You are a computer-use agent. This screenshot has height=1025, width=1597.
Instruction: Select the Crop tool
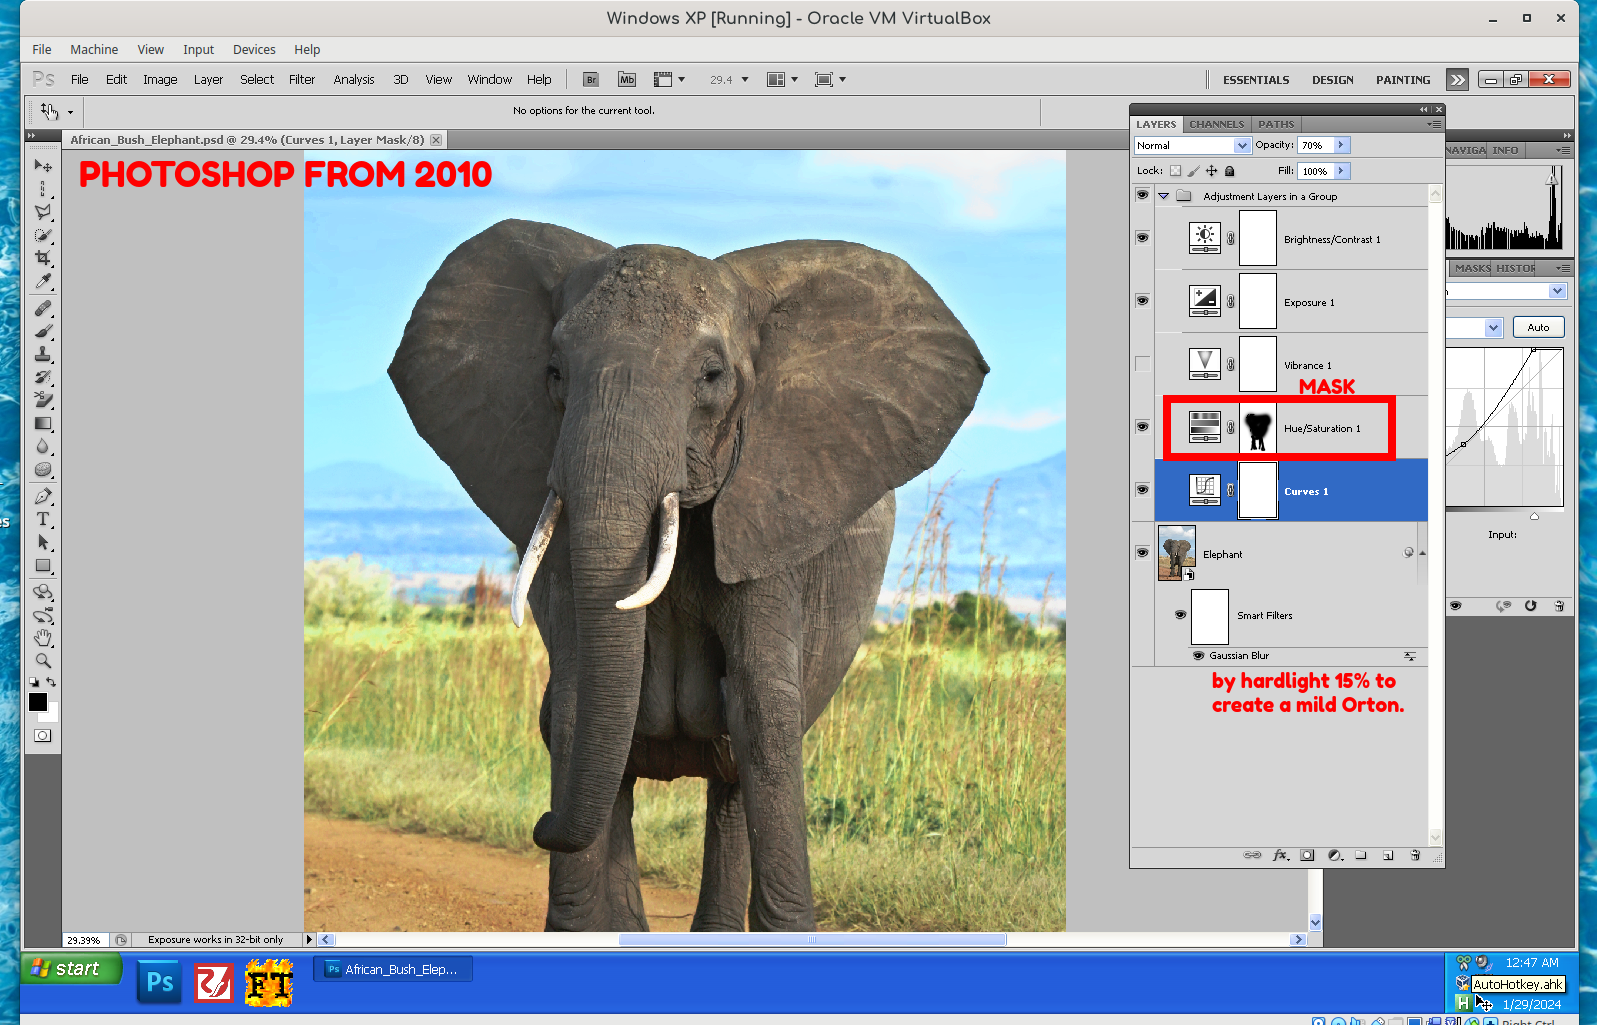43,258
